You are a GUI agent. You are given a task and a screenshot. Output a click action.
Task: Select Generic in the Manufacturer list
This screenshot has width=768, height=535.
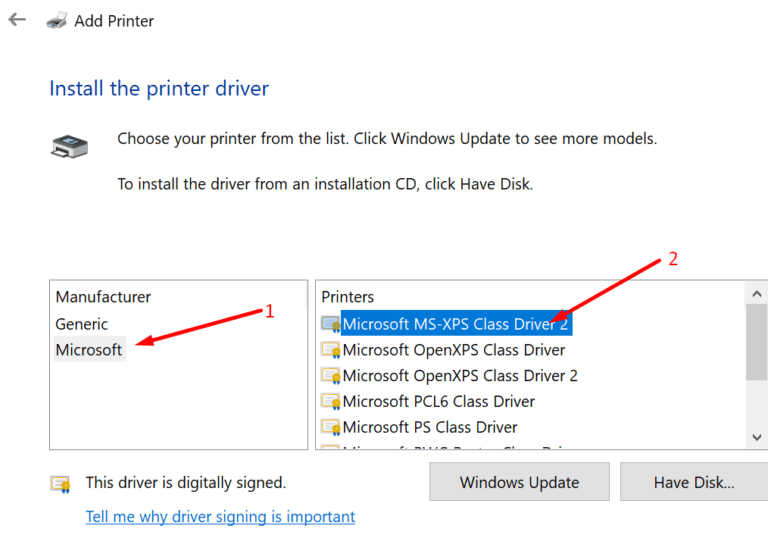82,324
